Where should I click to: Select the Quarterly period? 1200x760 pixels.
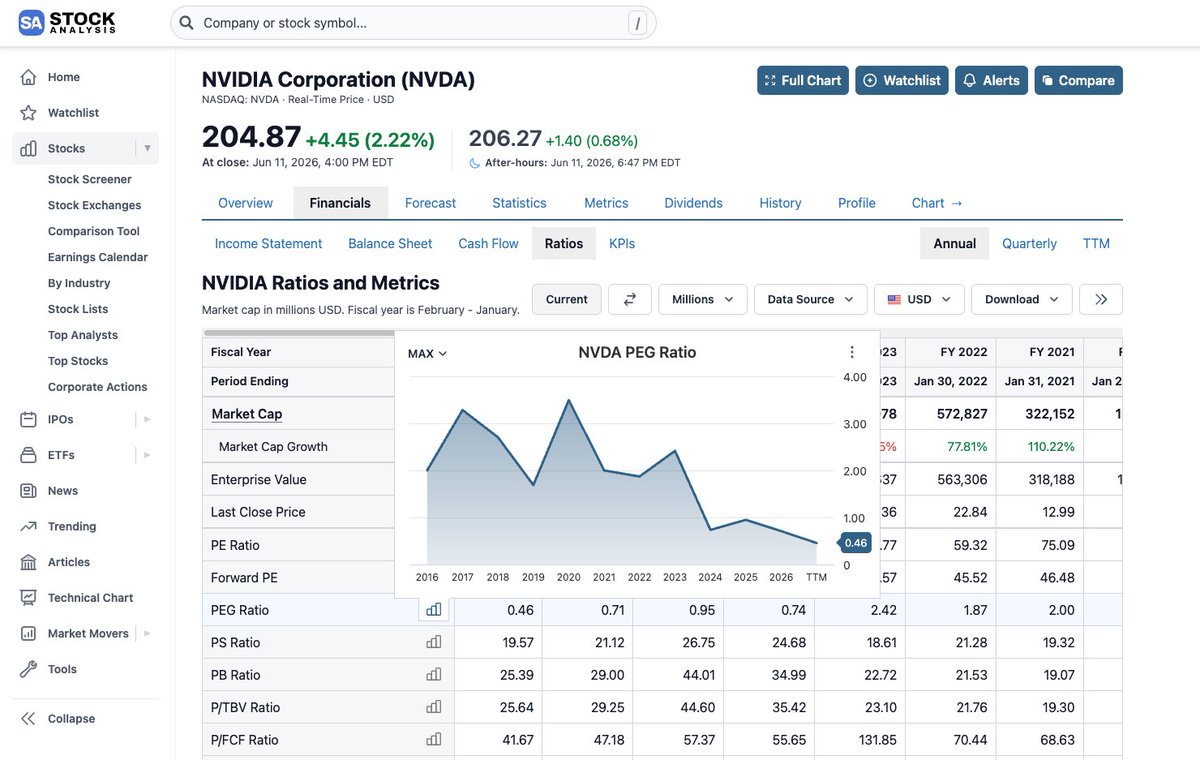1029,243
